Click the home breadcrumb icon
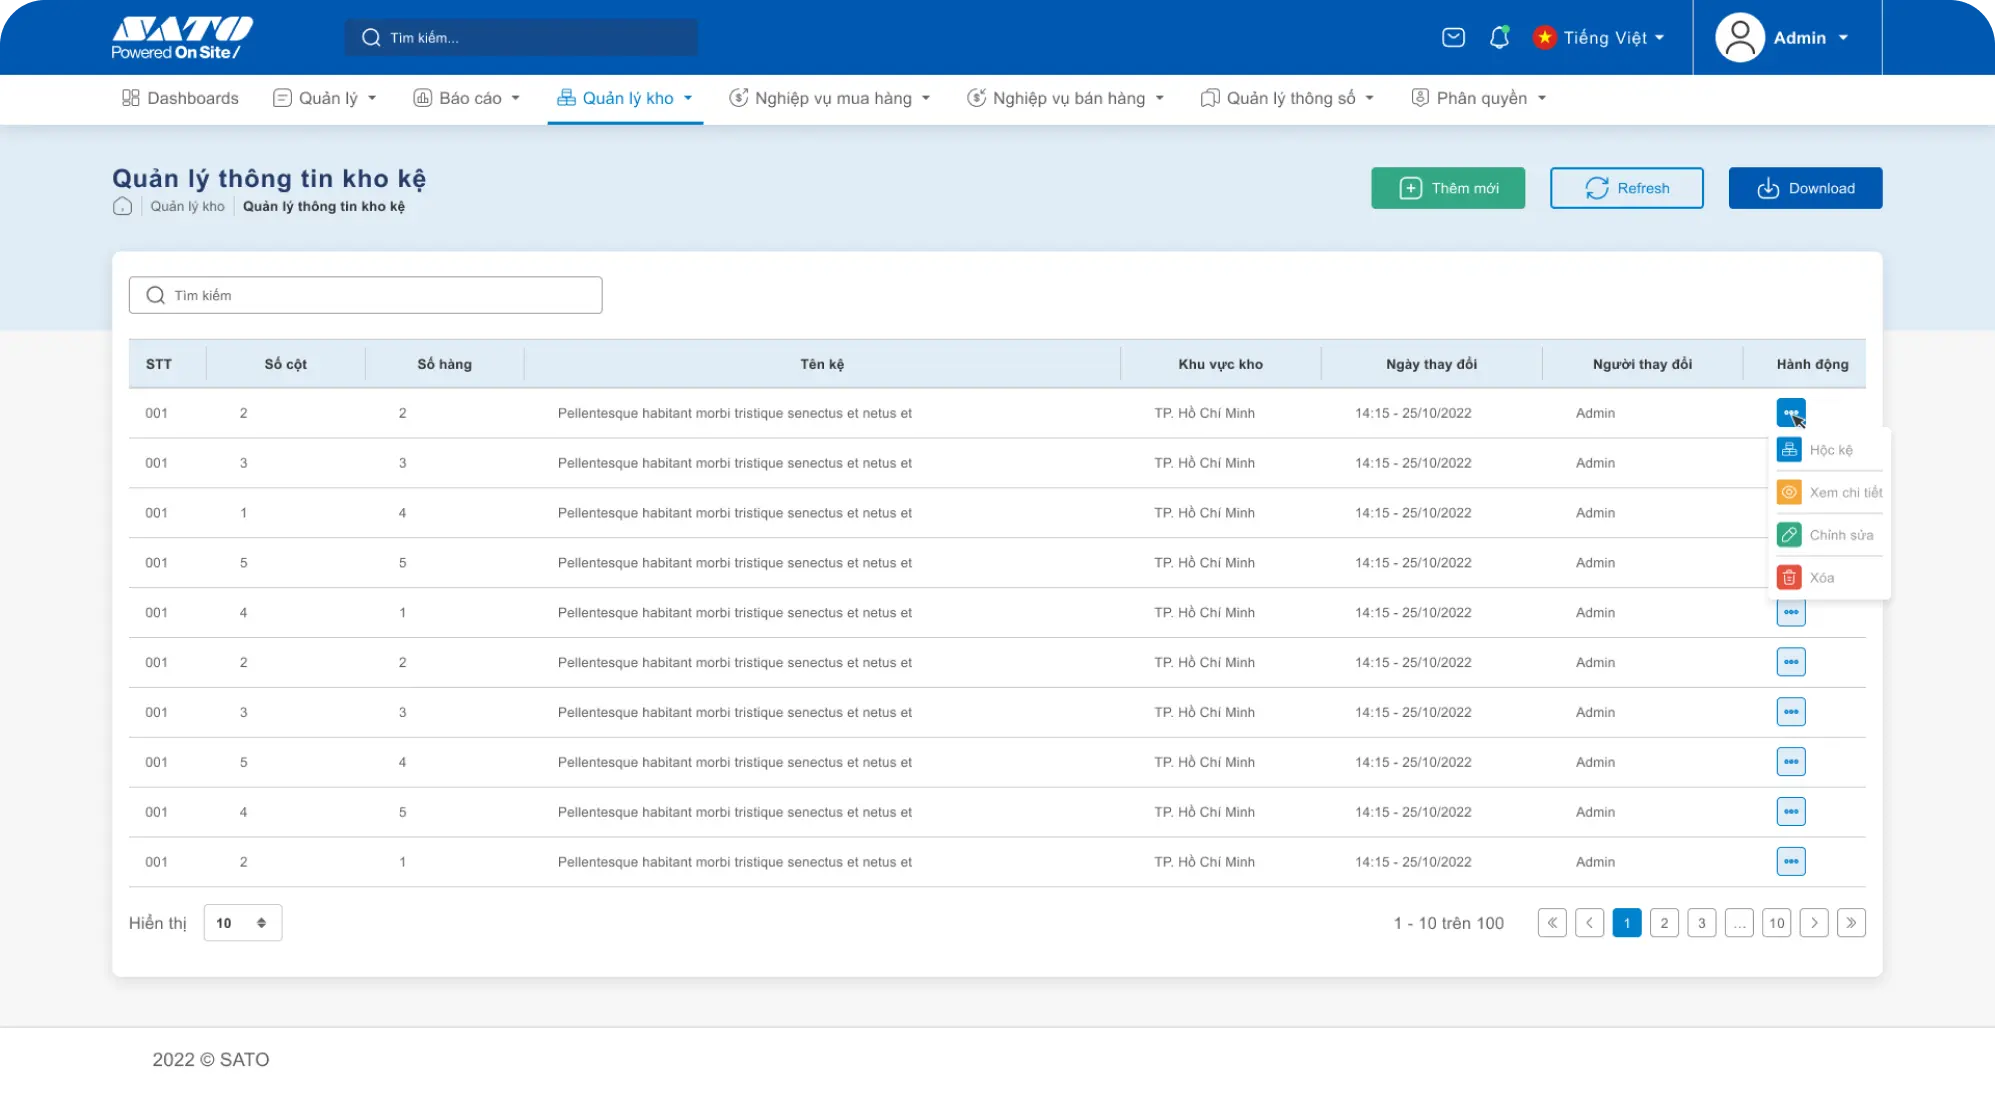Image resolution: width=1995 pixels, height=1094 pixels. [x=122, y=206]
